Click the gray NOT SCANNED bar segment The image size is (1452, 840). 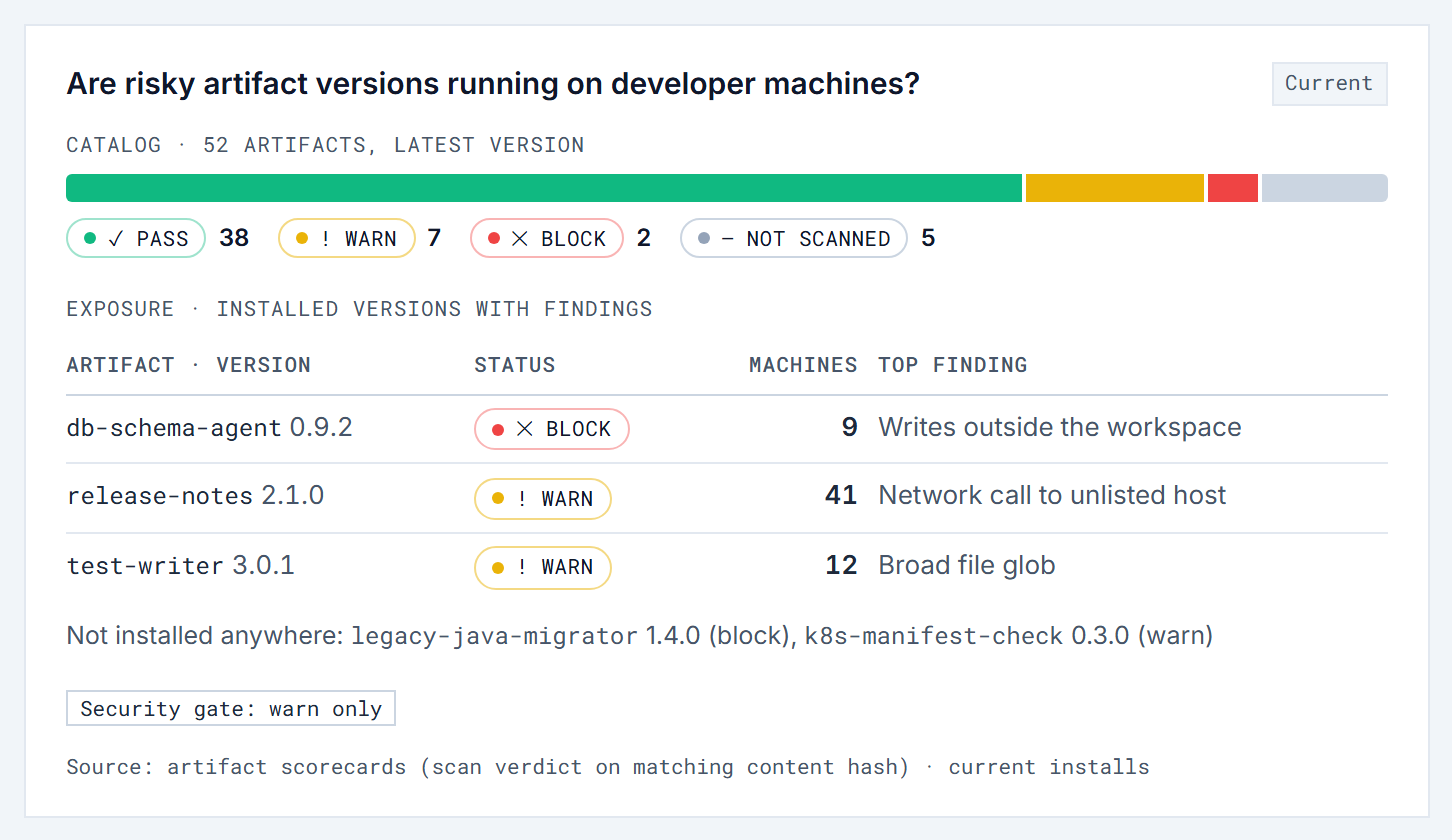pos(1325,188)
